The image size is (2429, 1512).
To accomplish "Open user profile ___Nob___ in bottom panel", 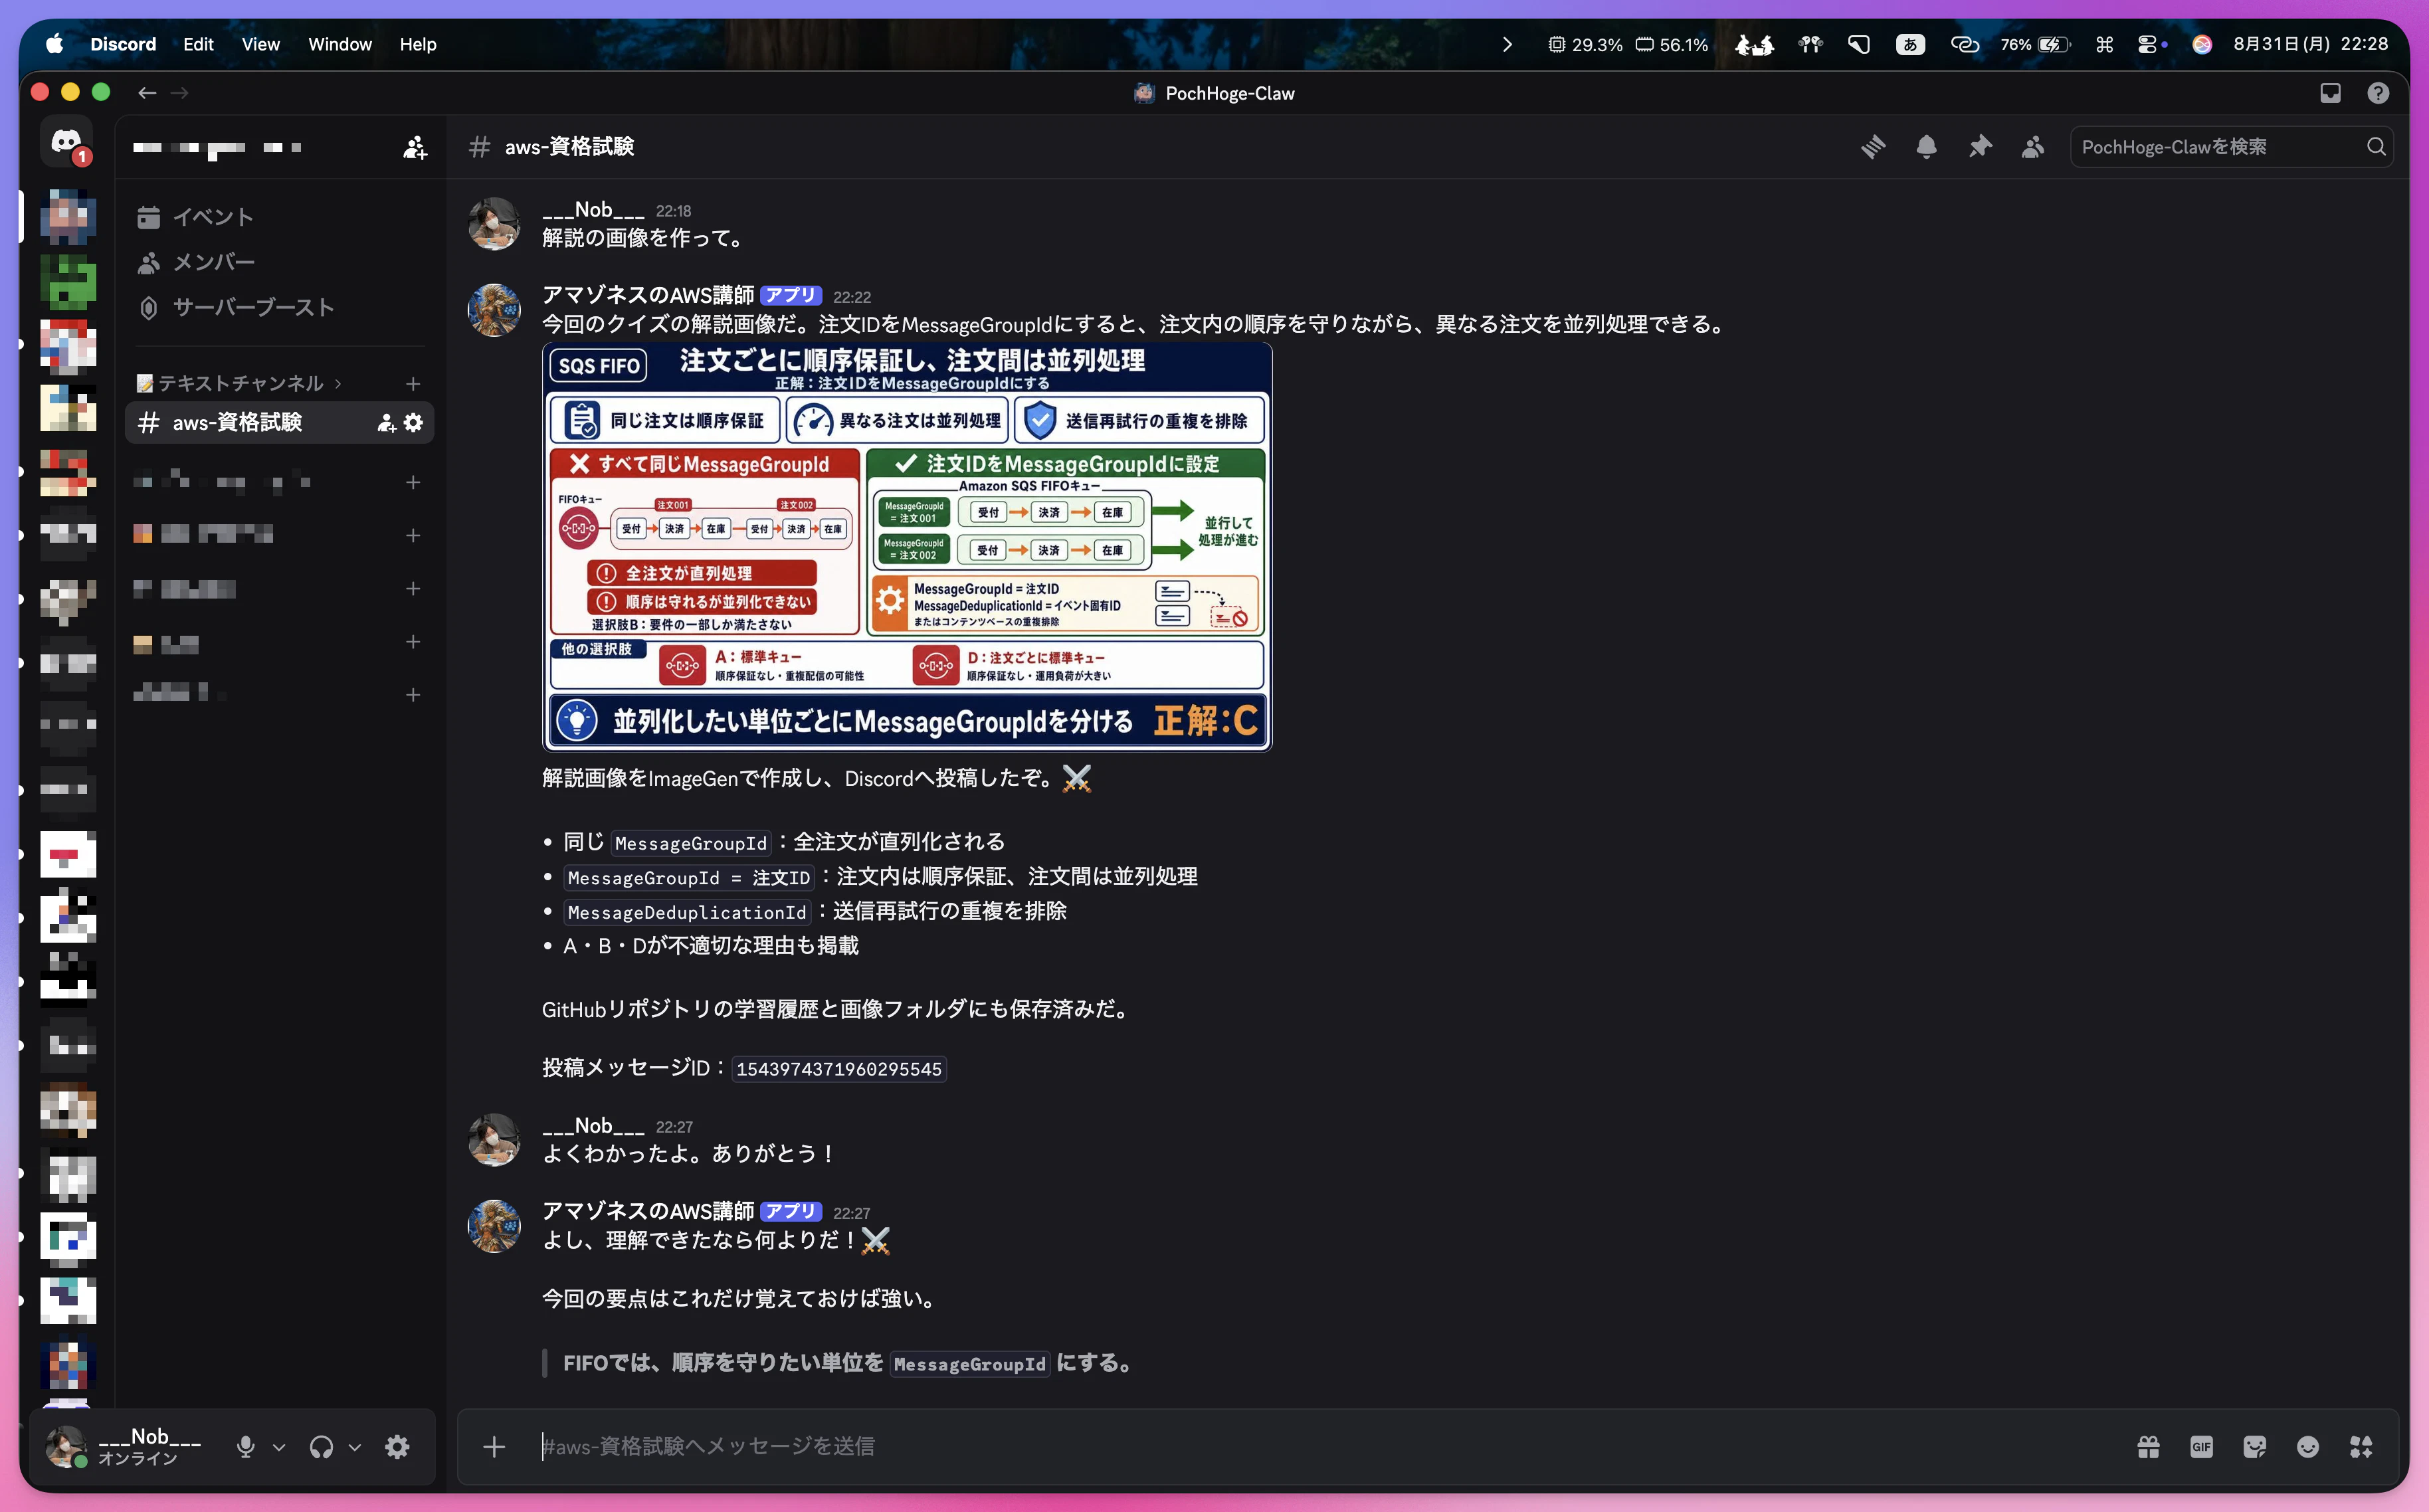I will click(x=125, y=1447).
